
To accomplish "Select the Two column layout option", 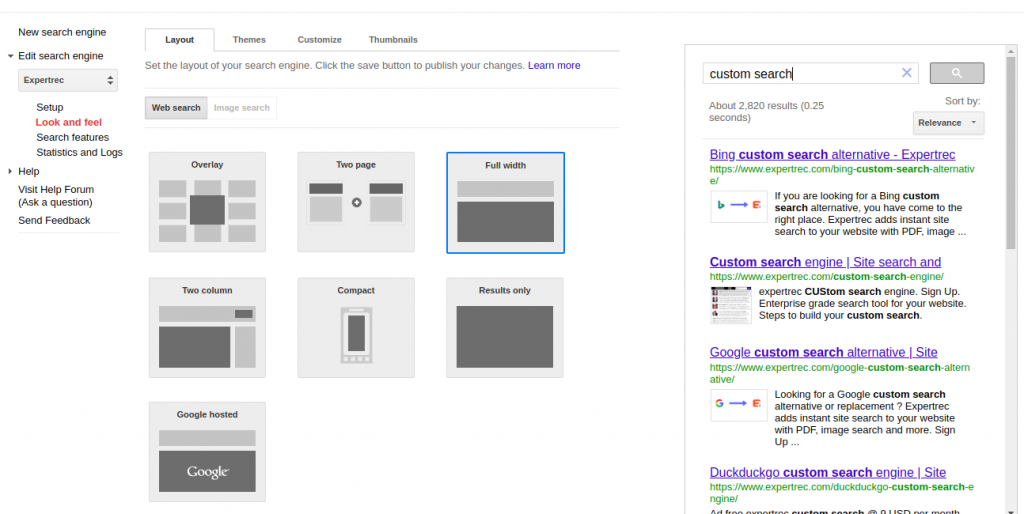I will tap(207, 327).
